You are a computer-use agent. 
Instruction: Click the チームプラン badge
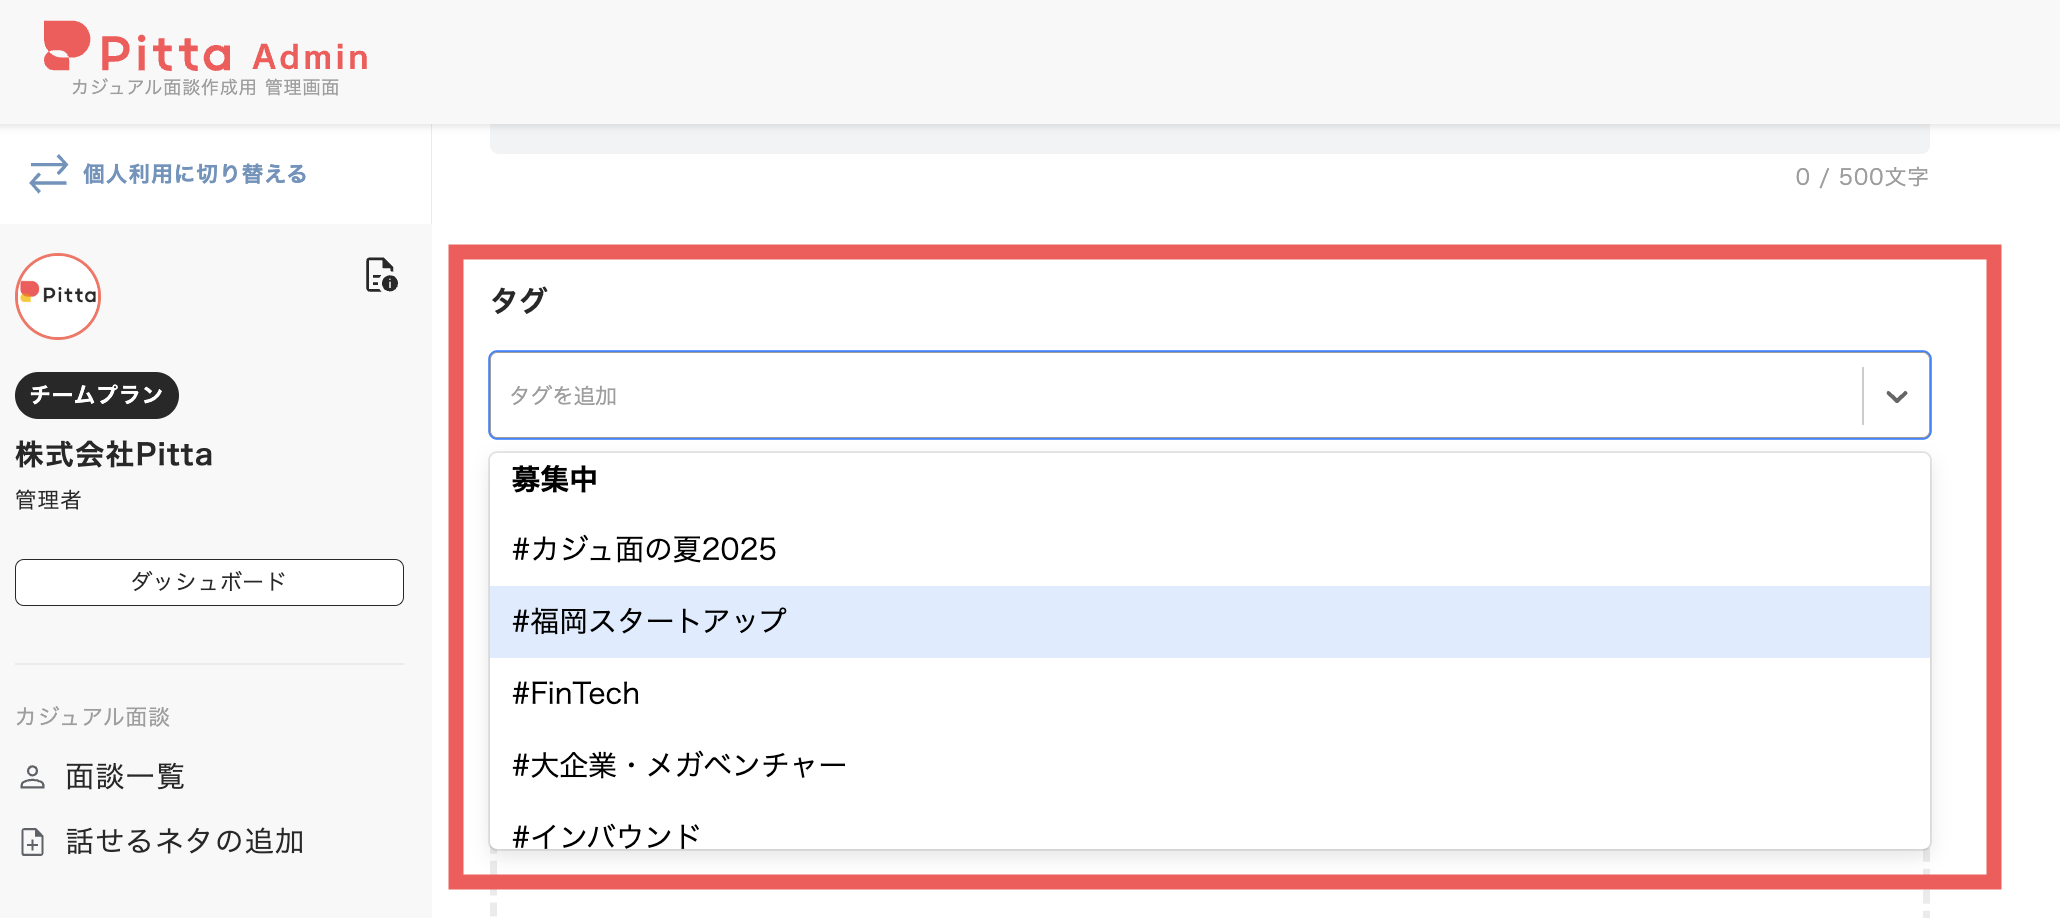[96, 395]
